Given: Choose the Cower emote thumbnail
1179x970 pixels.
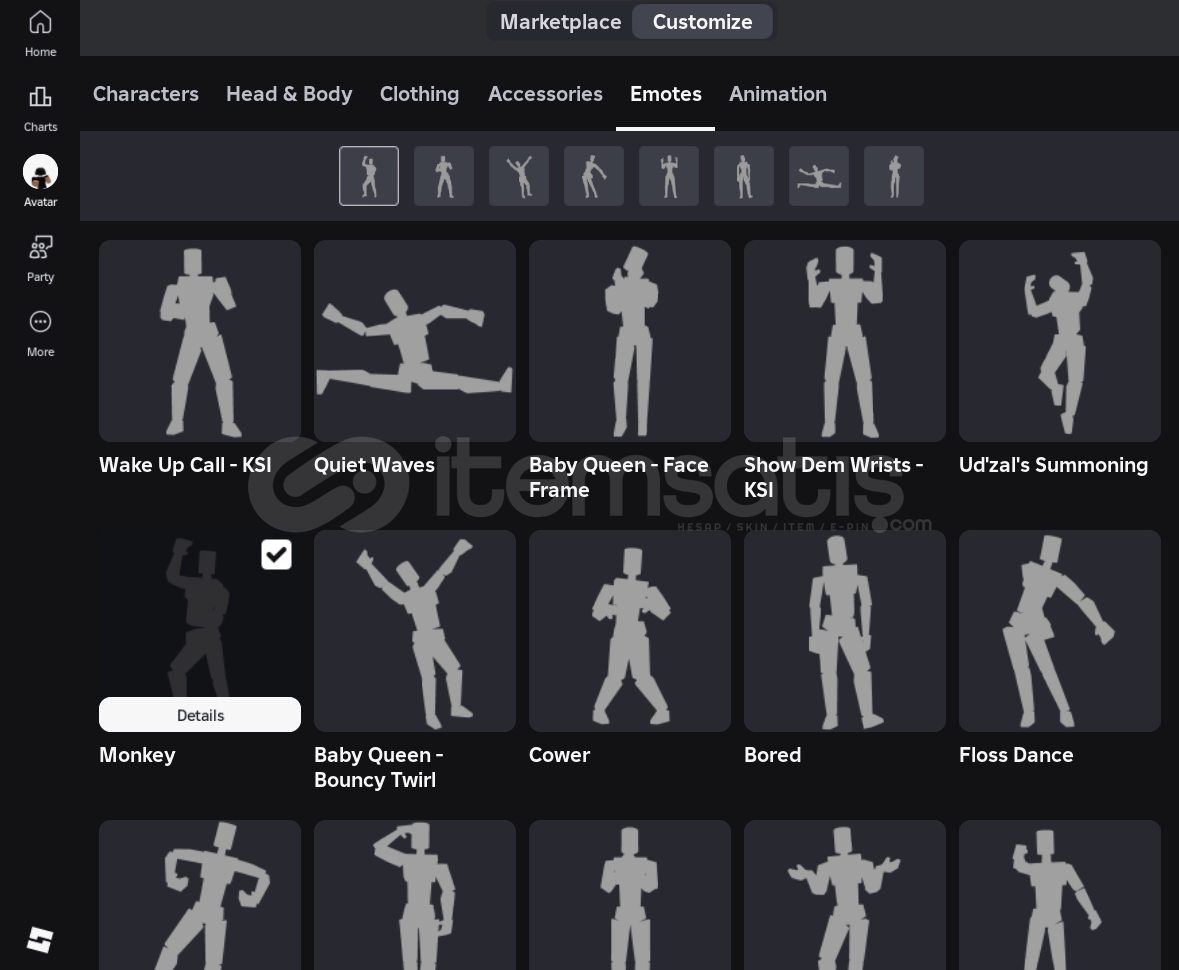Looking at the screenshot, I should 630,631.
